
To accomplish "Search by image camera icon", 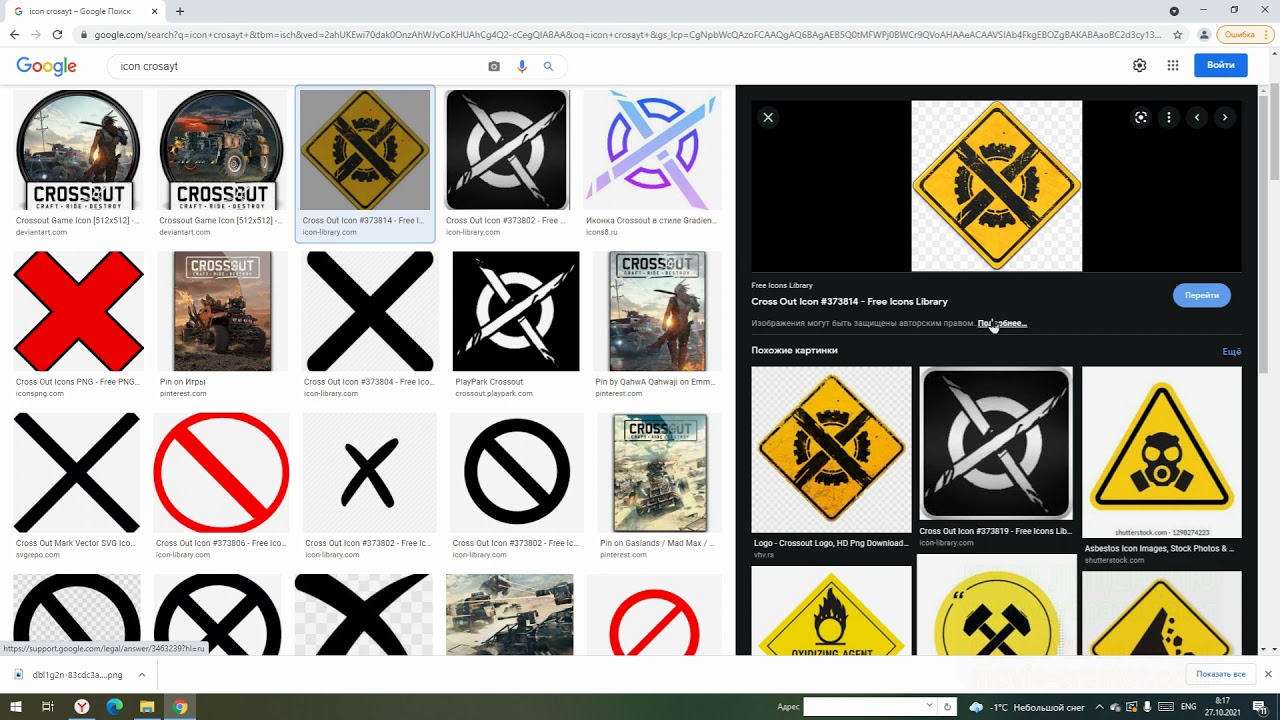I will [x=494, y=66].
